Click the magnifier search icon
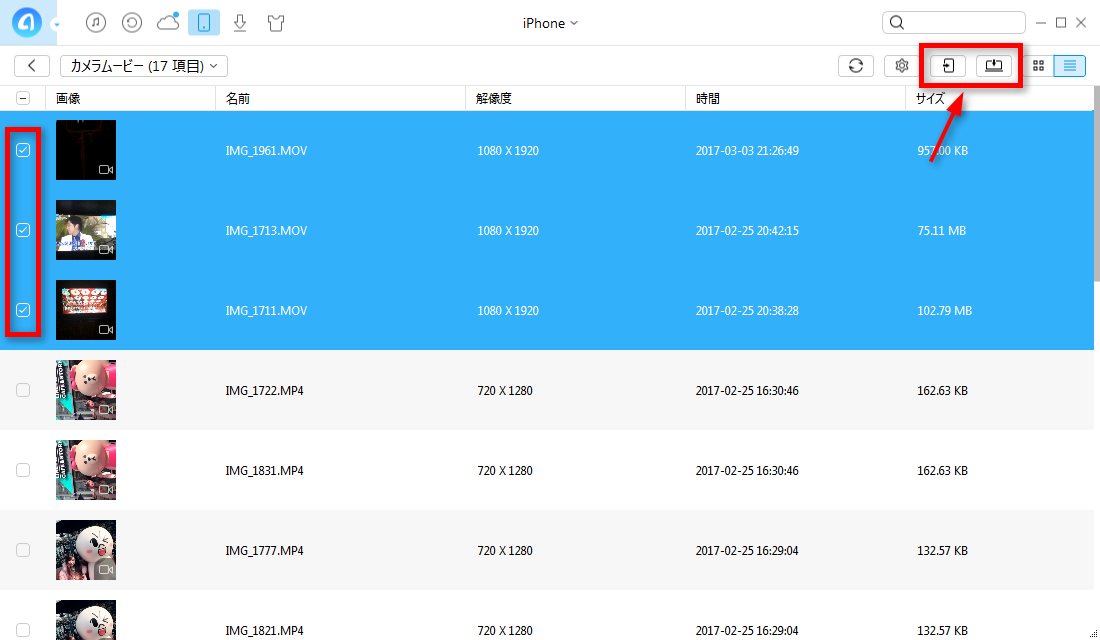1100x640 pixels. click(x=897, y=22)
